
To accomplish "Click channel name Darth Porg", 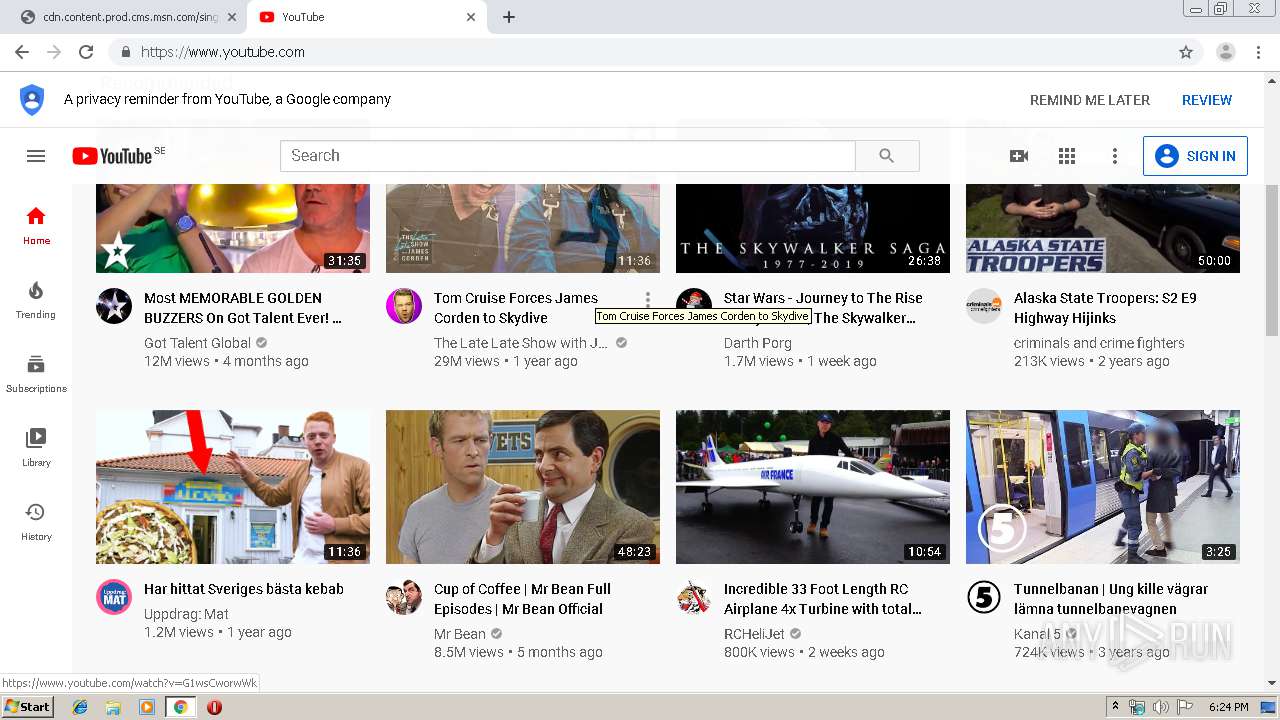I will click(758, 343).
